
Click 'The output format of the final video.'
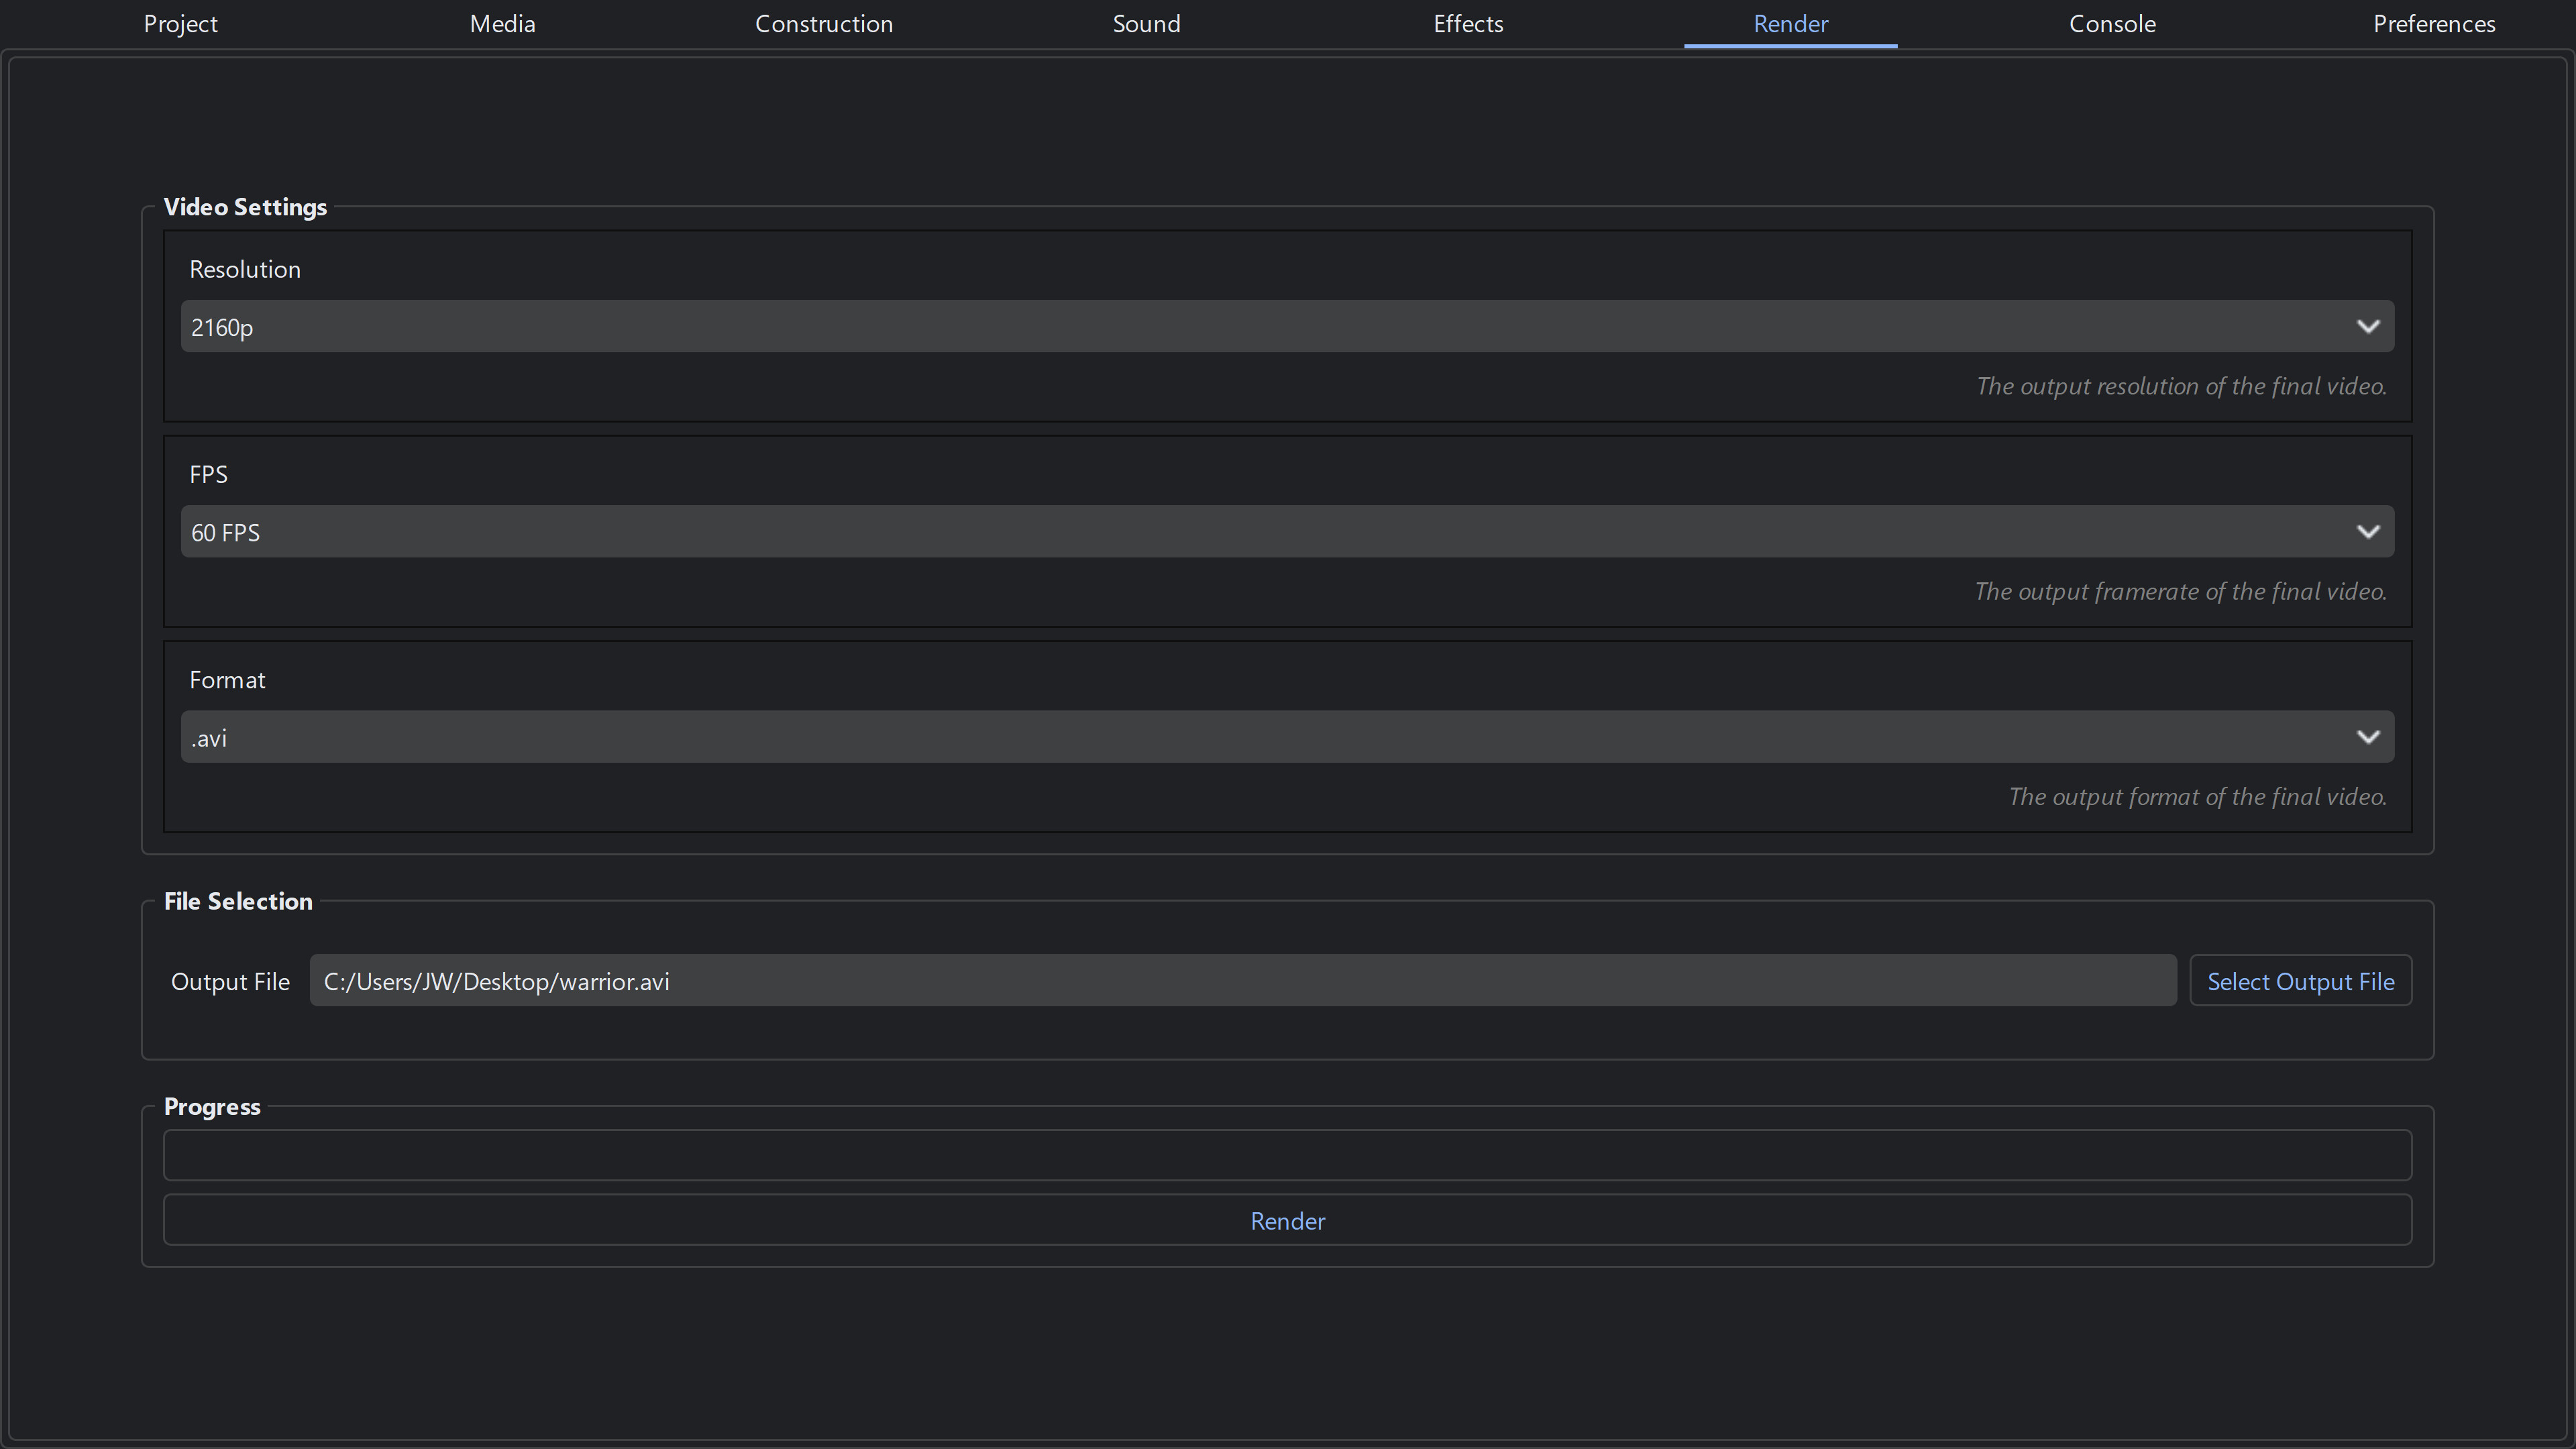[2197, 797]
